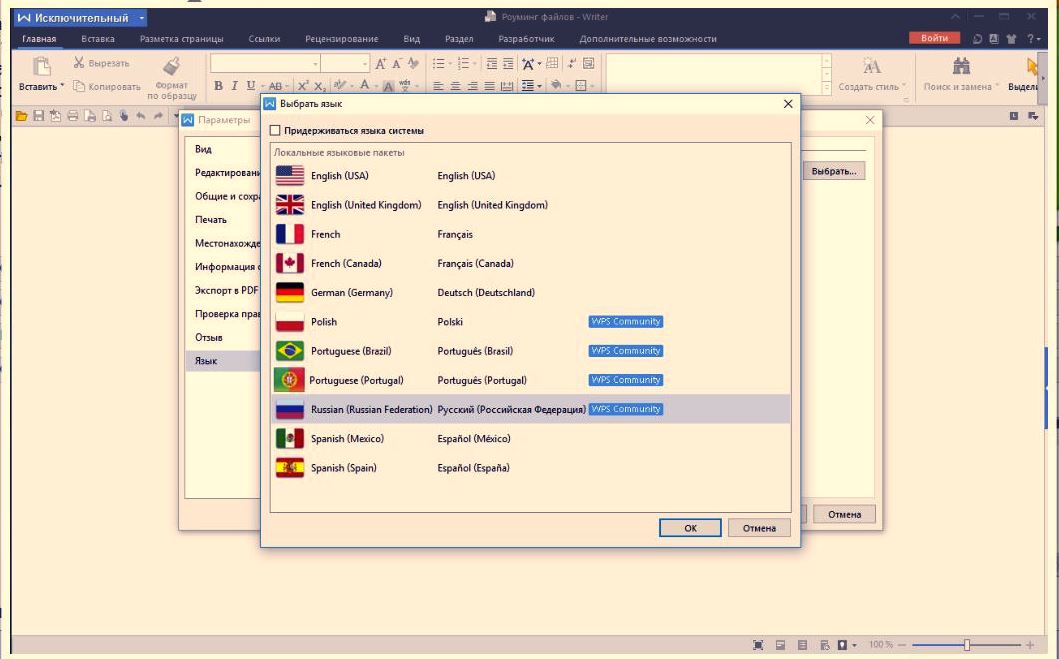Pick the Poland flag icon
Viewport: 1059px width, 659px height.
pos(290,322)
